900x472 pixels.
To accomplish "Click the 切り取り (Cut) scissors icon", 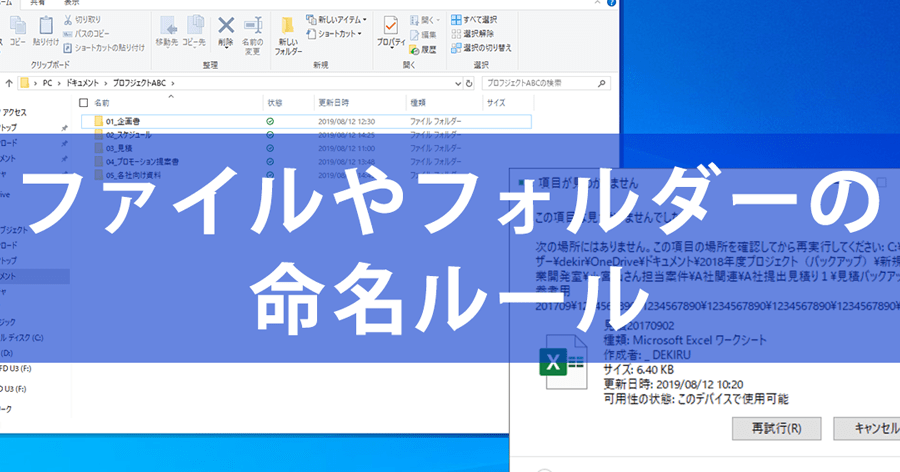I will (69, 20).
